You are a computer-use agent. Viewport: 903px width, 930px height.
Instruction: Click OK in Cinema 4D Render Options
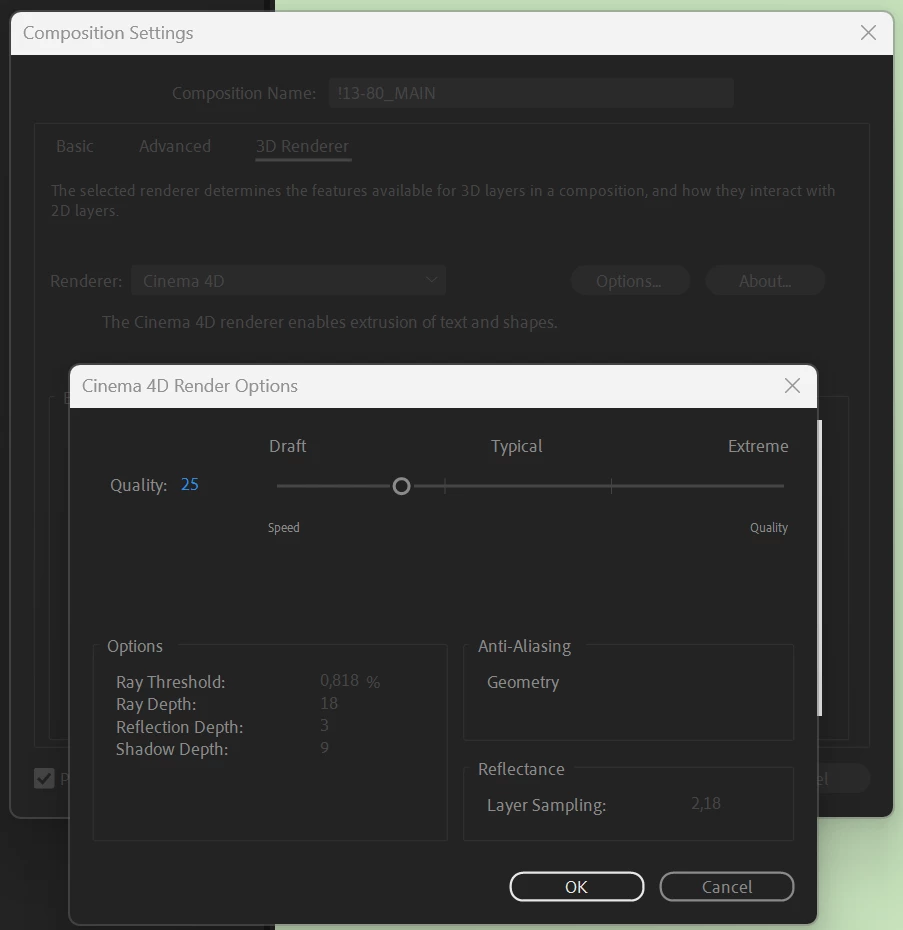pyautogui.click(x=577, y=887)
